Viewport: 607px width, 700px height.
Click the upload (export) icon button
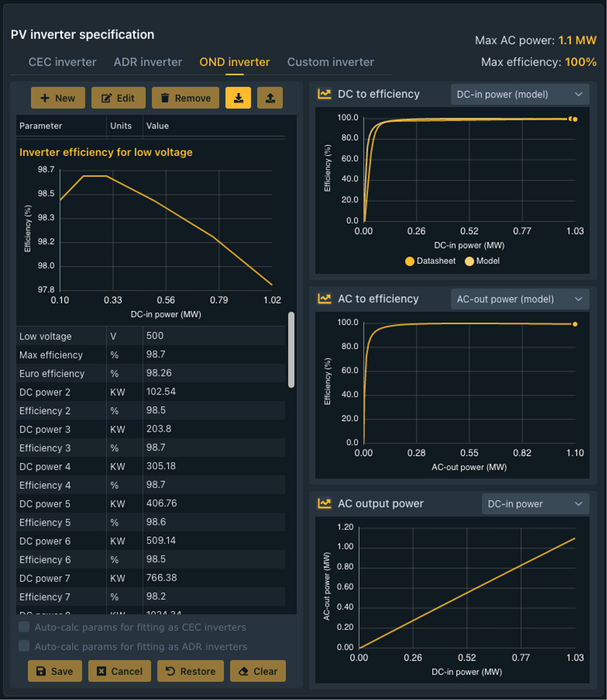pos(269,98)
